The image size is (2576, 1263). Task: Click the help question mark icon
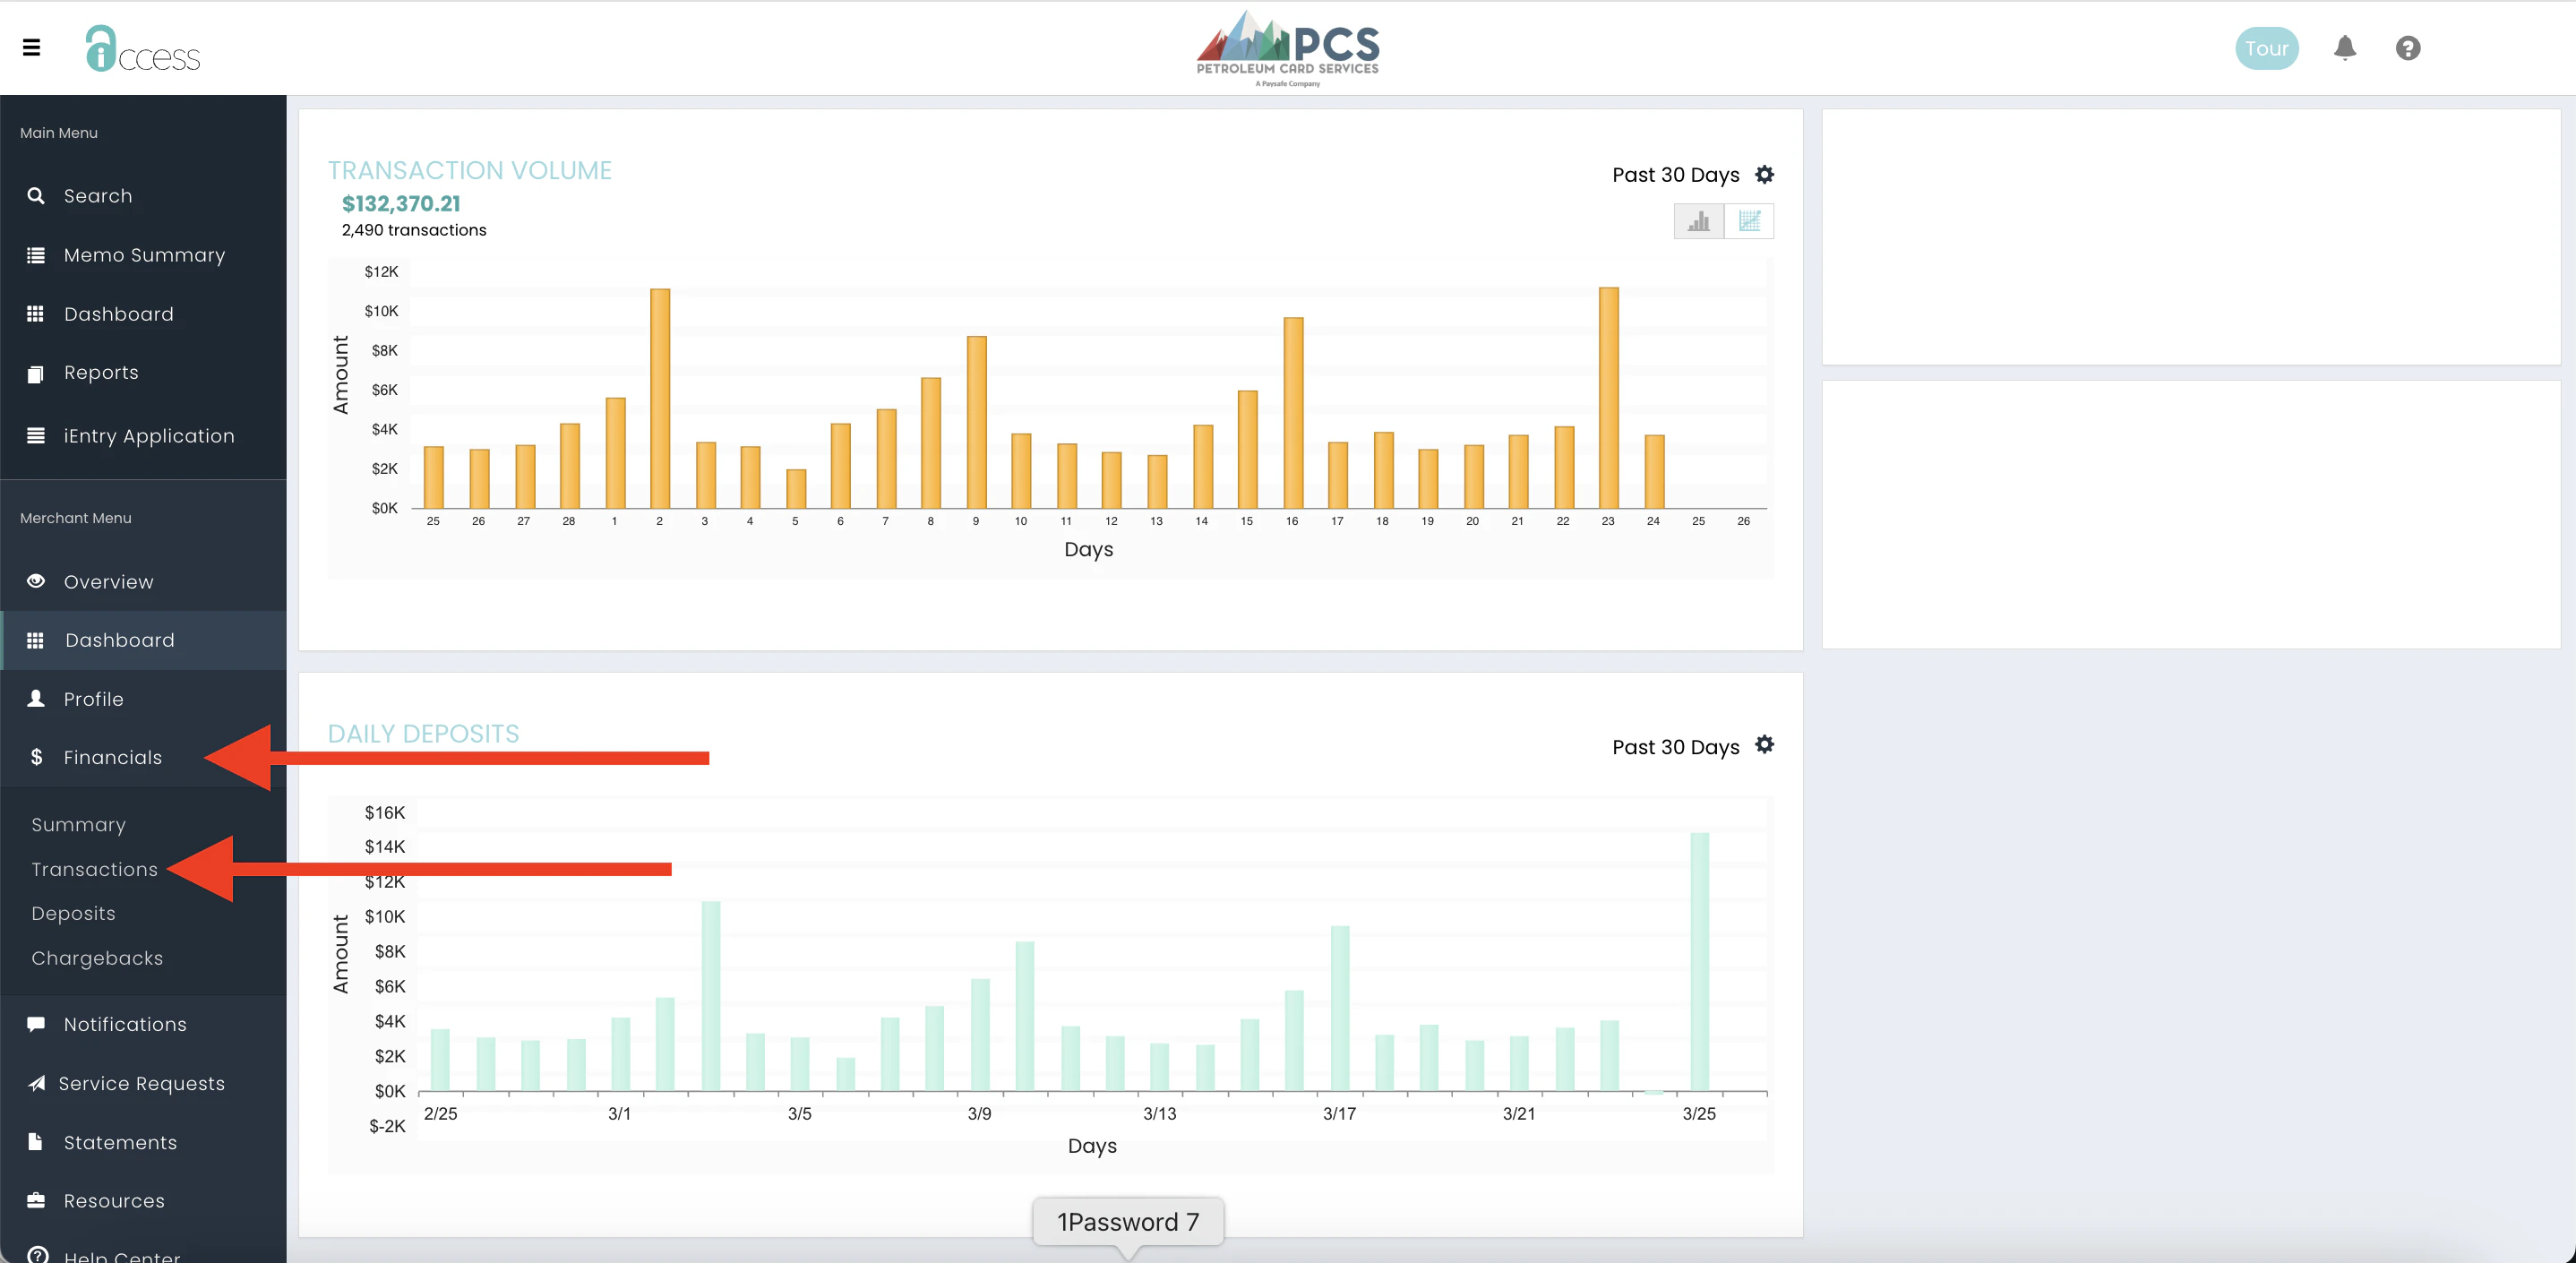tap(2407, 48)
